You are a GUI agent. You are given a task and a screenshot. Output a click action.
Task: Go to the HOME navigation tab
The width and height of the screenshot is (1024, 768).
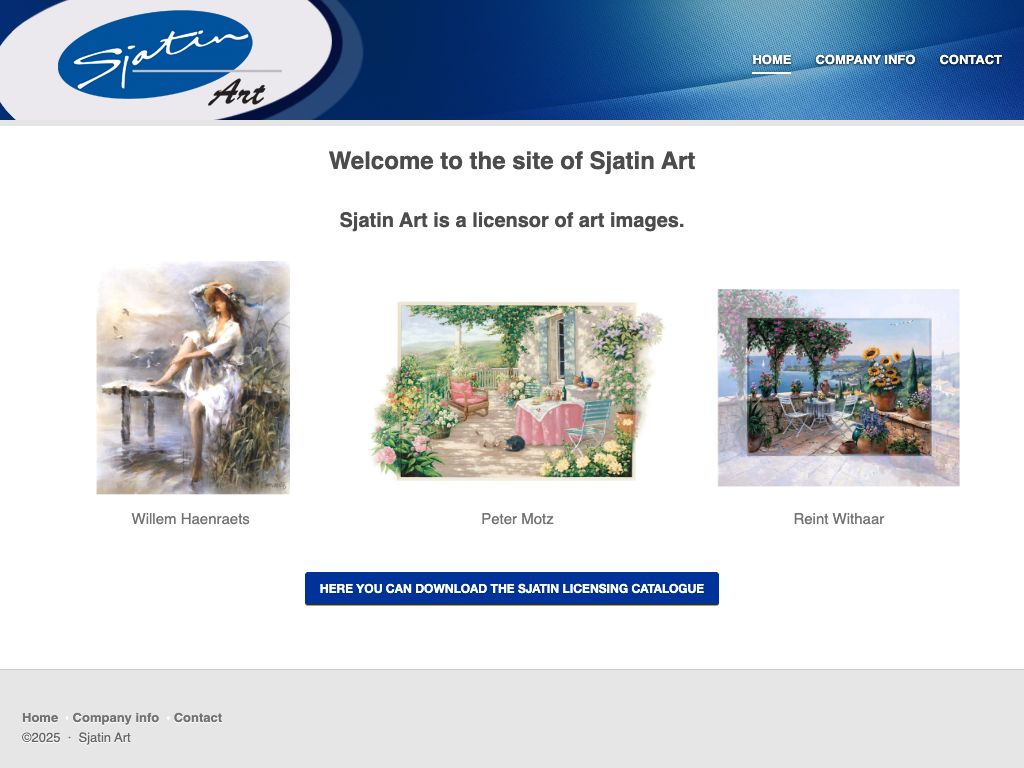(771, 59)
